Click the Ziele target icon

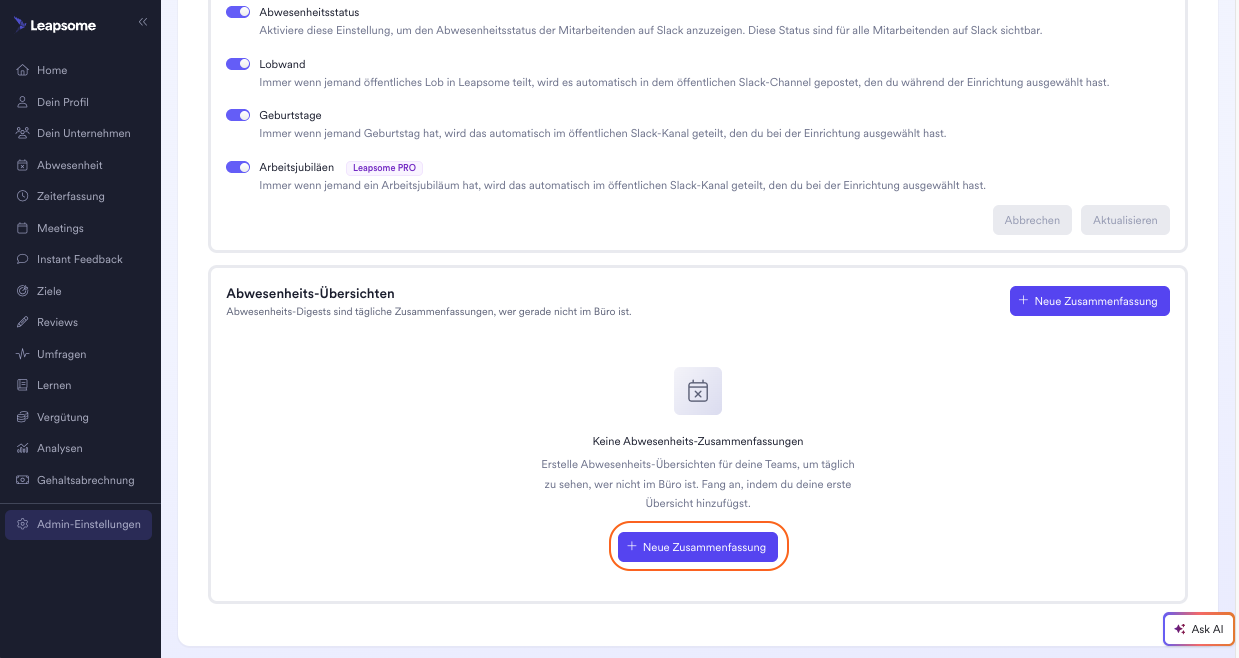pyautogui.click(x=23, y=291)
